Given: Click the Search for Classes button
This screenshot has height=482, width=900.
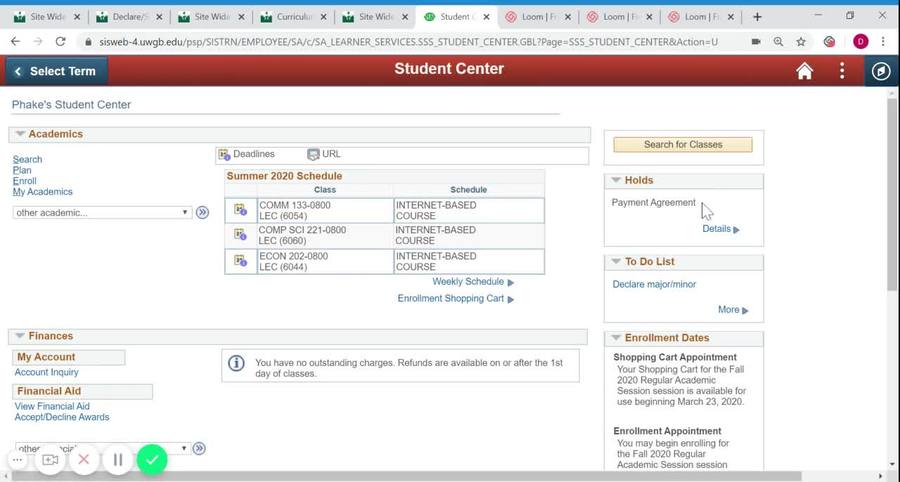Looking at the screenshot, I should 682,145.
